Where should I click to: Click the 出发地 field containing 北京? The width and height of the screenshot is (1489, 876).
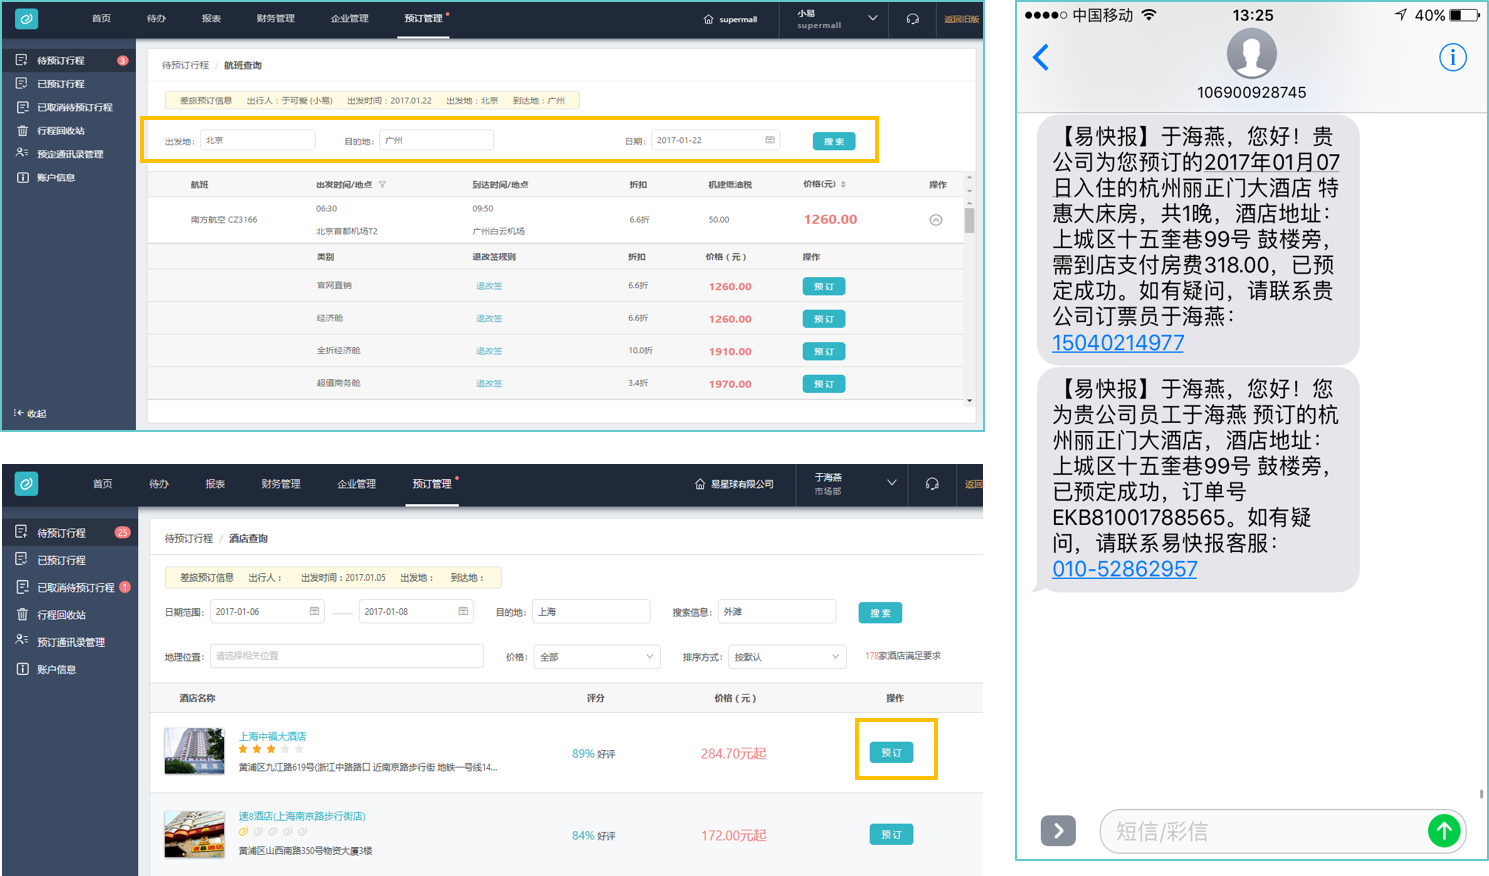(x=258, y=140)
